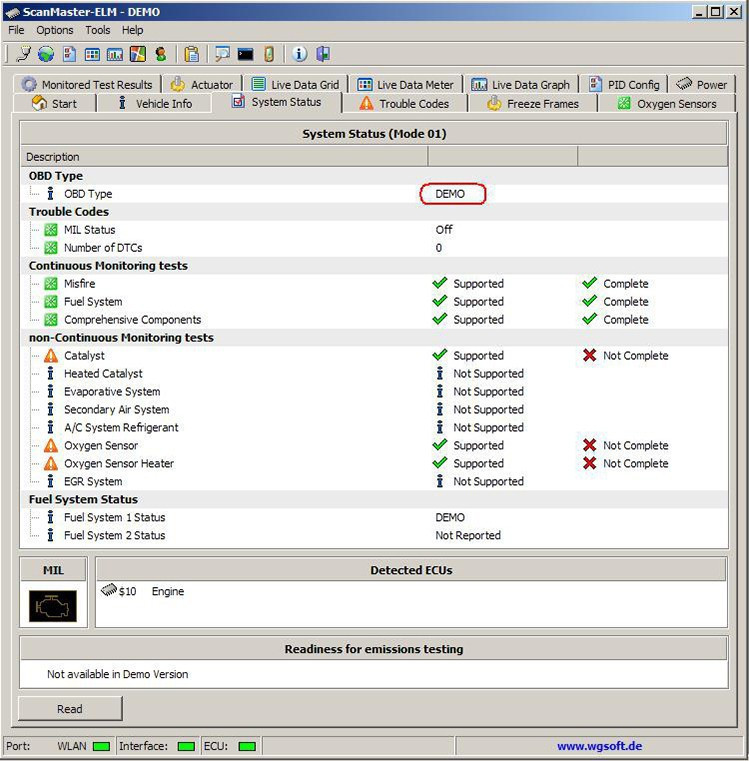Image resolution: width=749 pixels, height=761 pixels.
Task: Click the bar chart toolbar icon
Action: tap(115, 54)
